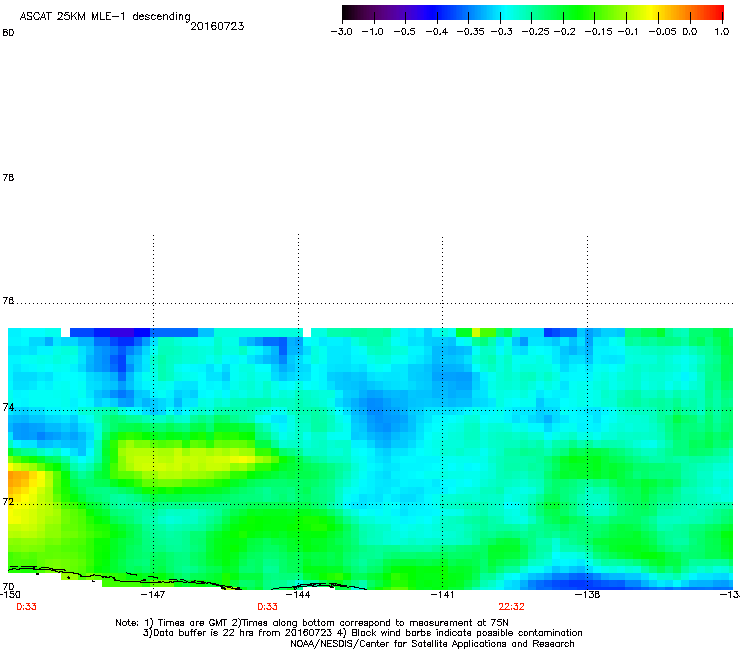The image size is (740, 650).
Task: Click the -0.15 colorbar label
Action: pos(598,32)
